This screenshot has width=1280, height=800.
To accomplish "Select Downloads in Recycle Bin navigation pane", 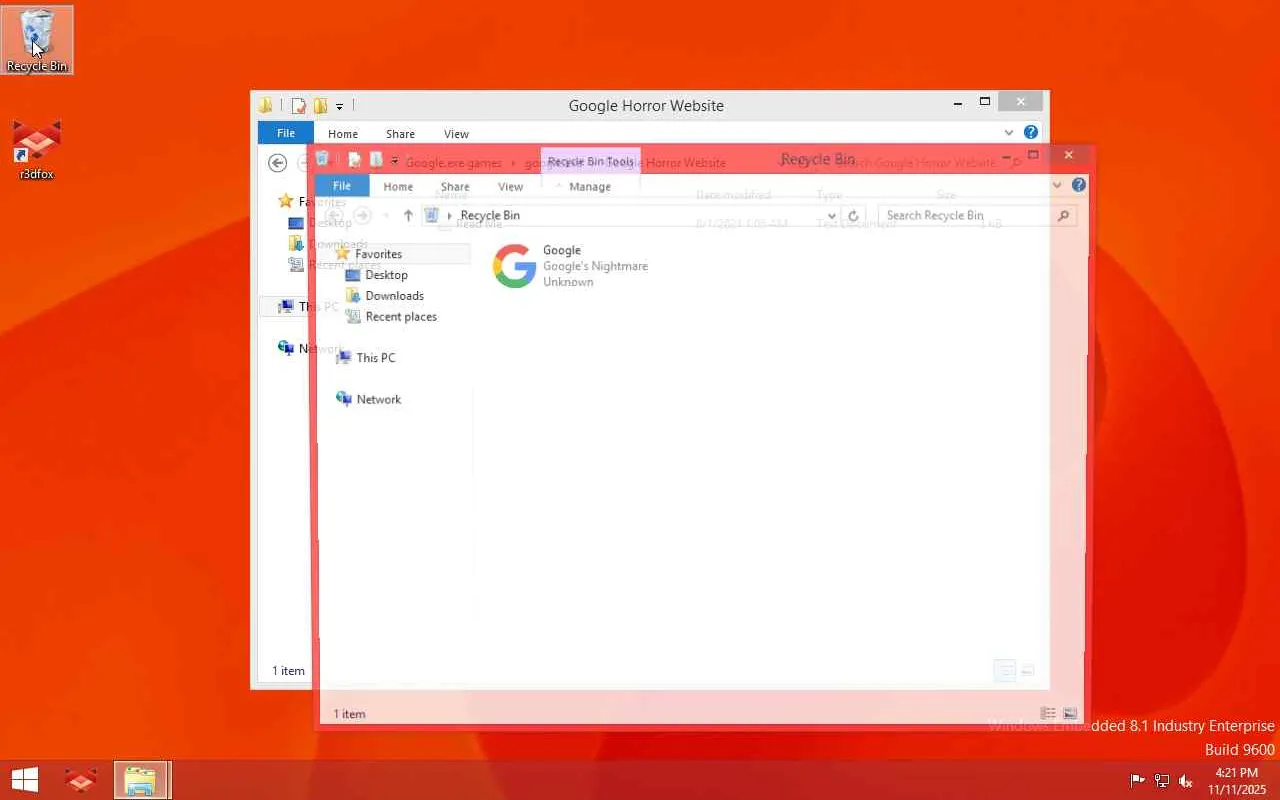I will (394, 296).
